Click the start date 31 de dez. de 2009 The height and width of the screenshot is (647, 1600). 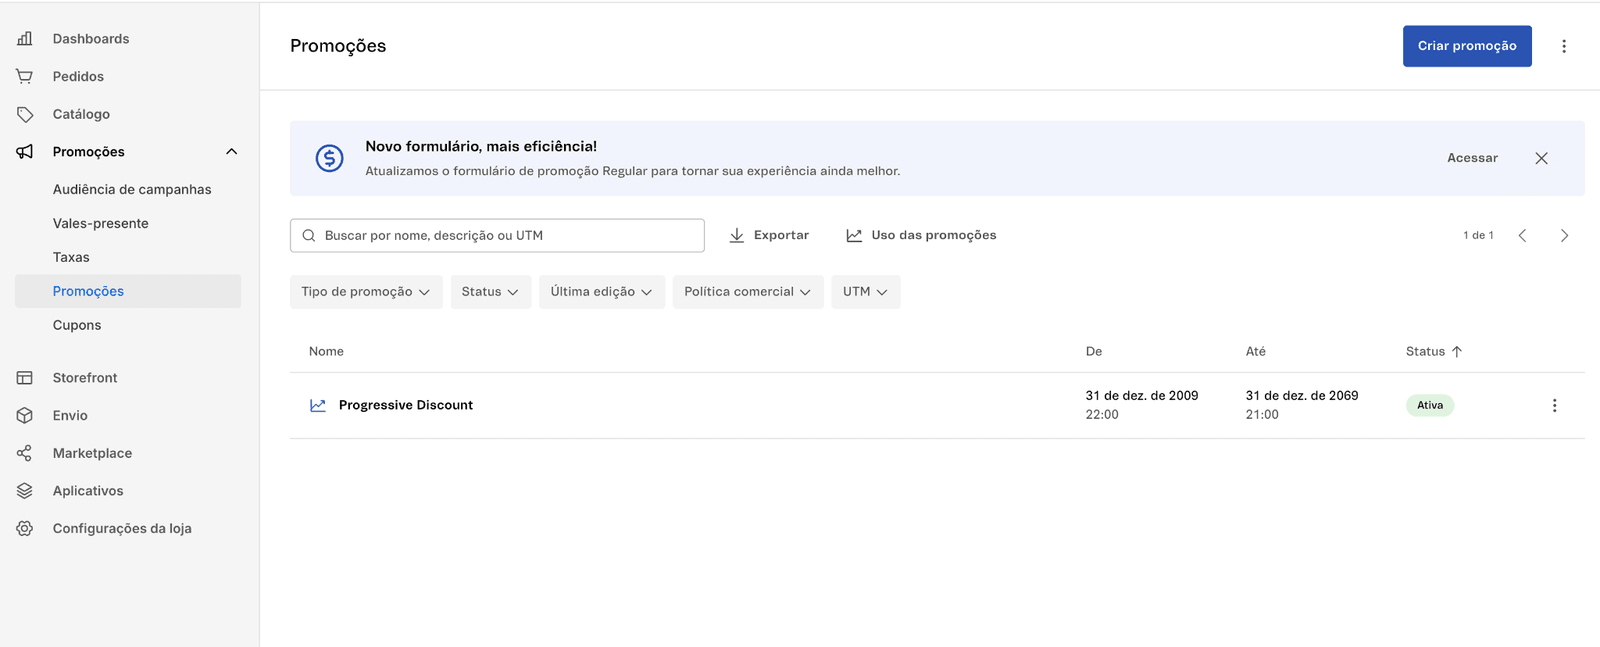(x=1142, y=396)
